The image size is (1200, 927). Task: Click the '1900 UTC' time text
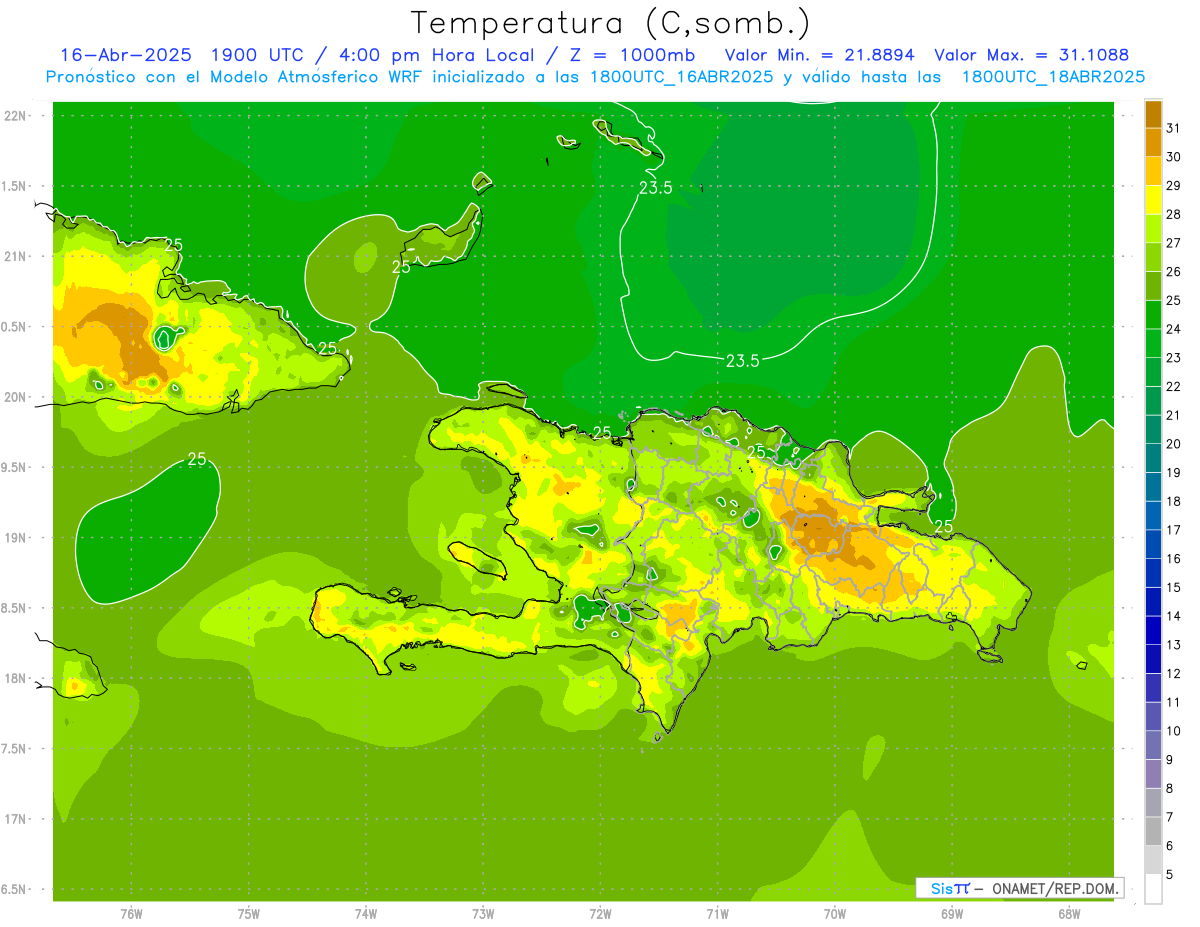(259, 54)
